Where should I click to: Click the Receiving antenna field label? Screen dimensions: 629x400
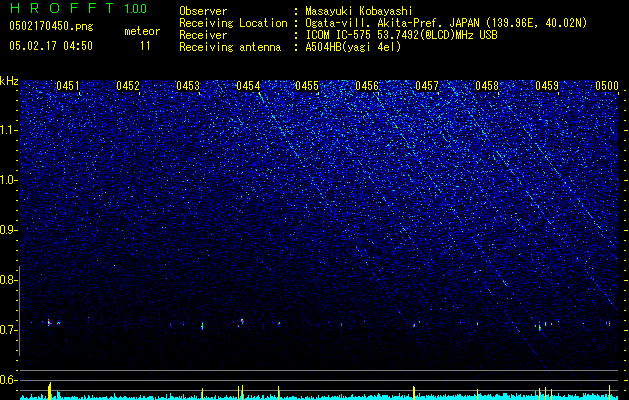[230, 47]
